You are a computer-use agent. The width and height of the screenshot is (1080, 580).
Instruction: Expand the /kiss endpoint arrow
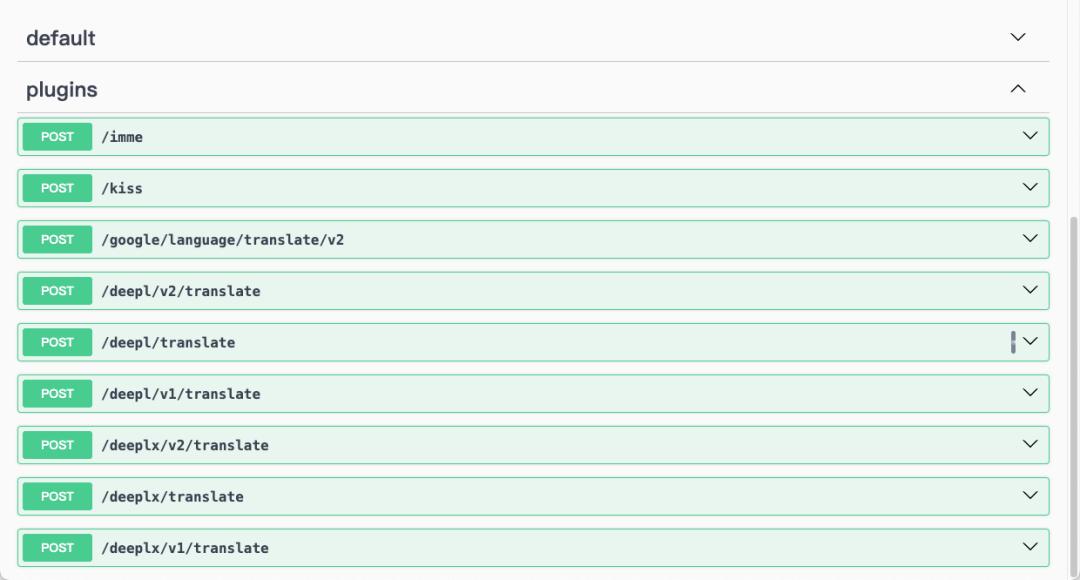coord(1030,187)
